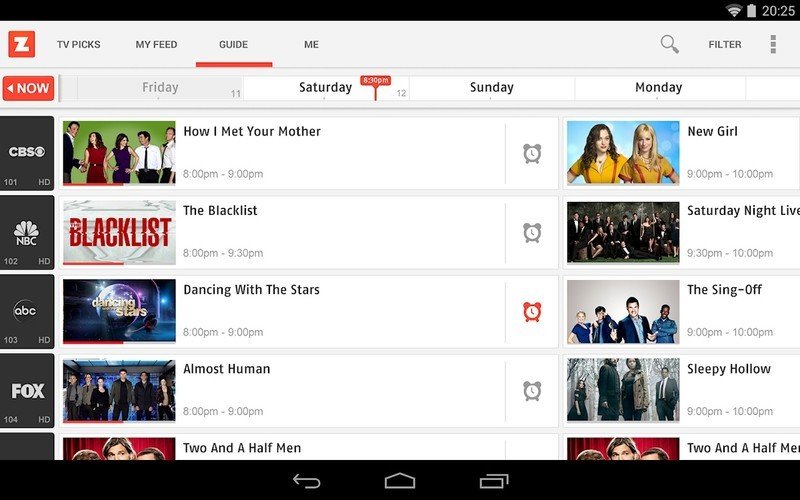Select the CBS channel 101 icon
Image resolution: width=800 pixels, height=500 pixels.
coord(27,153)
